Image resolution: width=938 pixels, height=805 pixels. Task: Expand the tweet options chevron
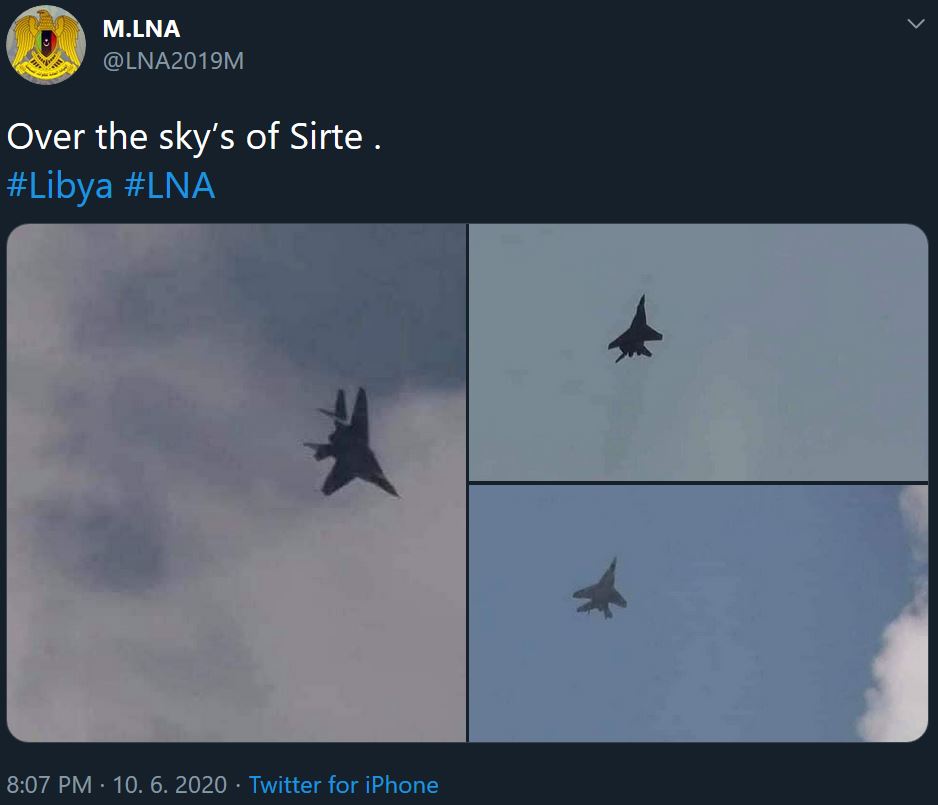[915, 24]
